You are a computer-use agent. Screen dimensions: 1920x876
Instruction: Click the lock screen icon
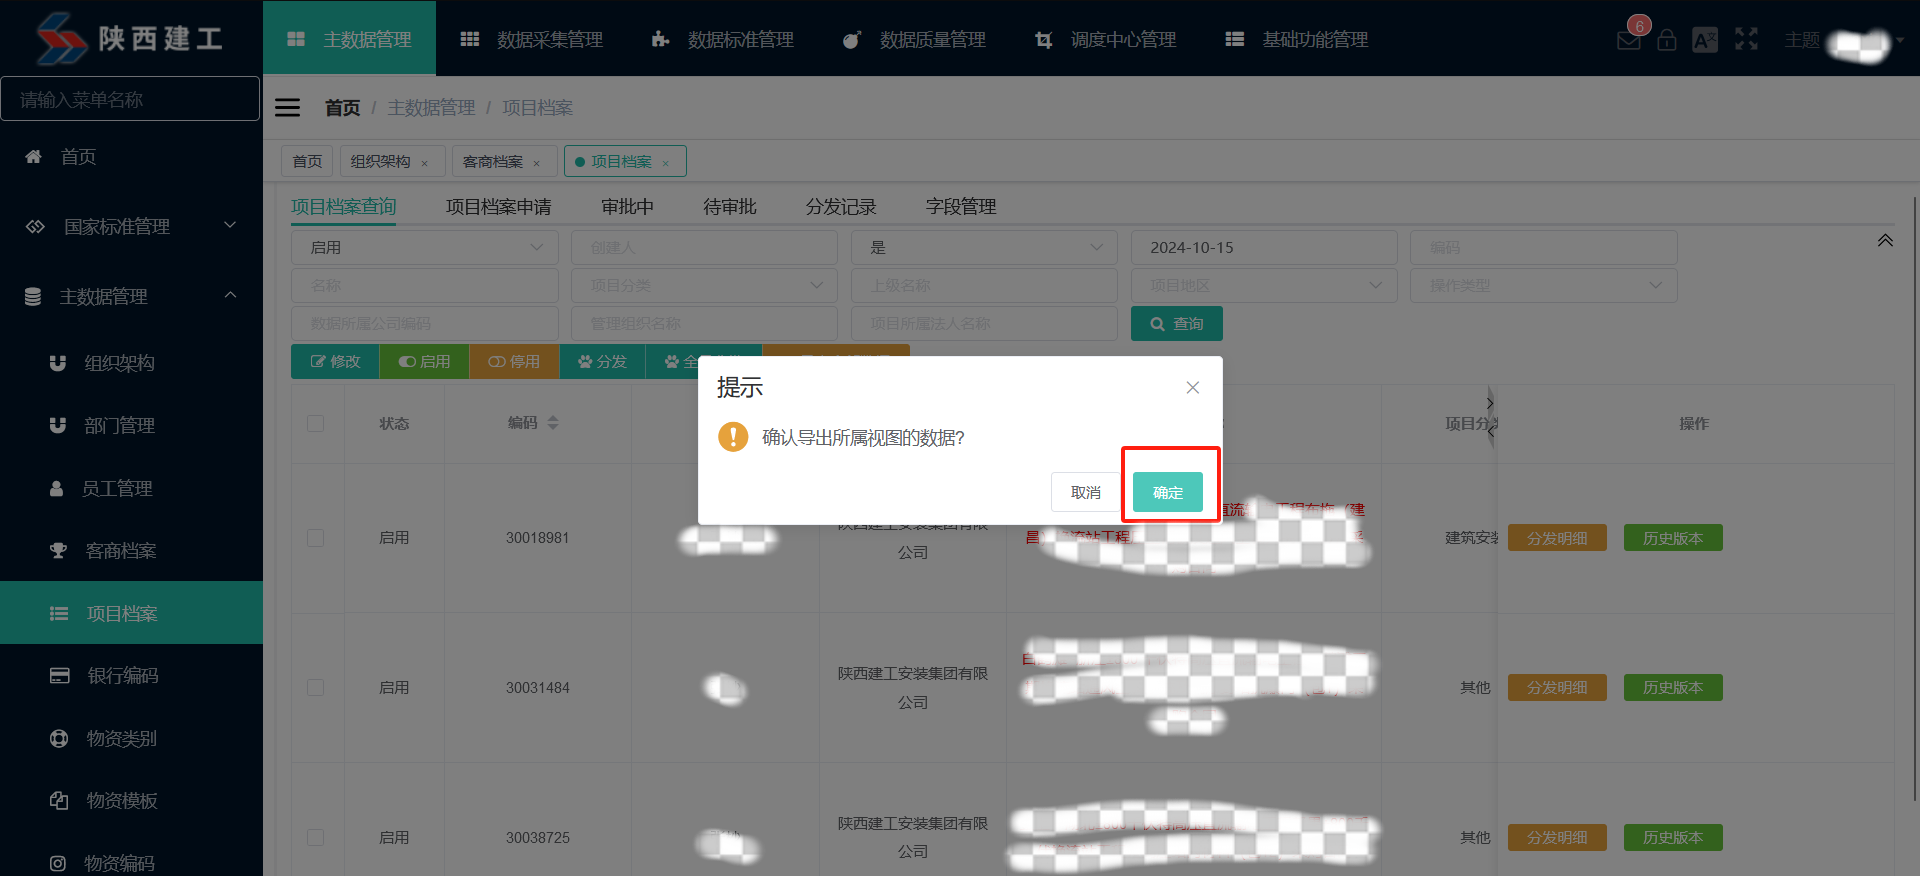tap(1666, 40)
